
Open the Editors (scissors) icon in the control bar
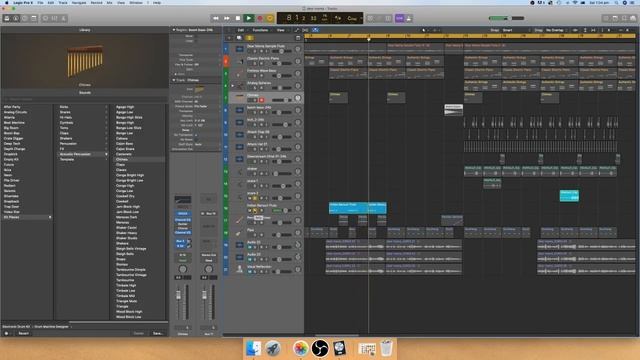64,18
